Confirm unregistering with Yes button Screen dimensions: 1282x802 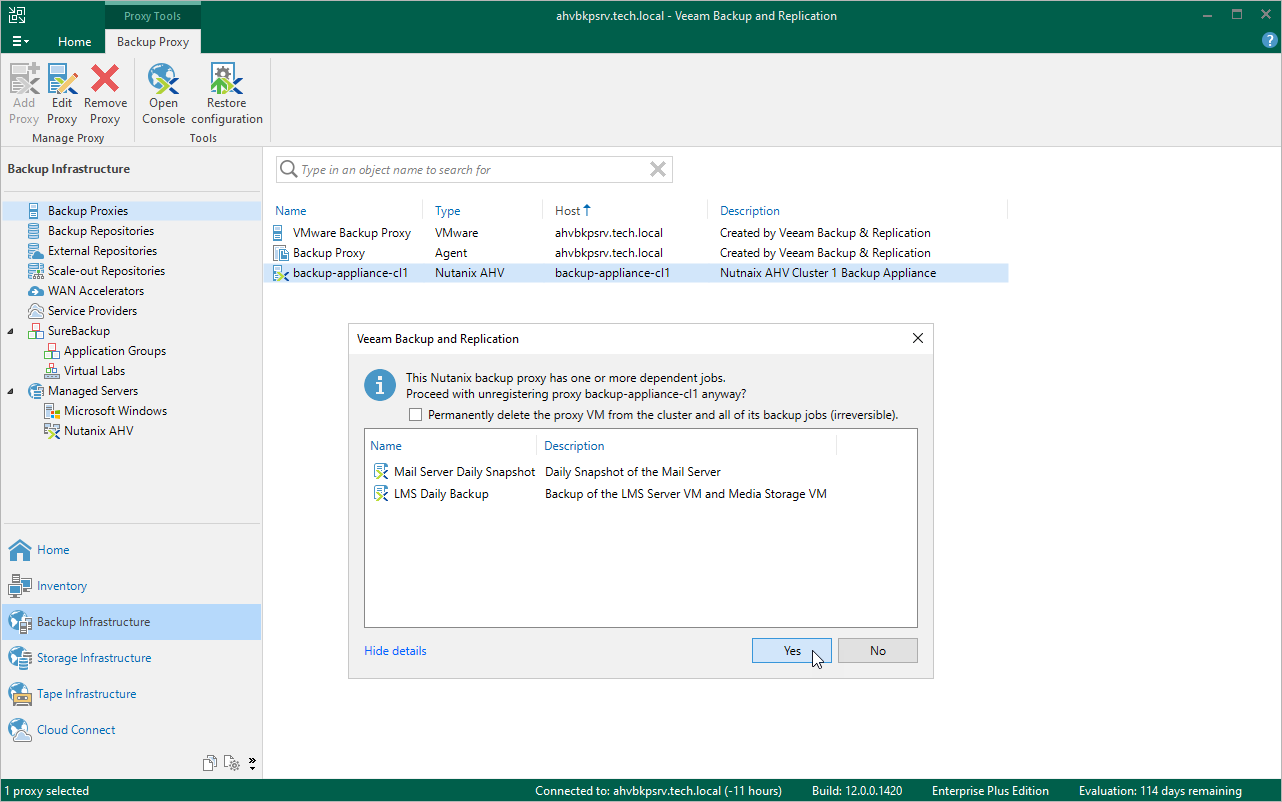[792, 651]
